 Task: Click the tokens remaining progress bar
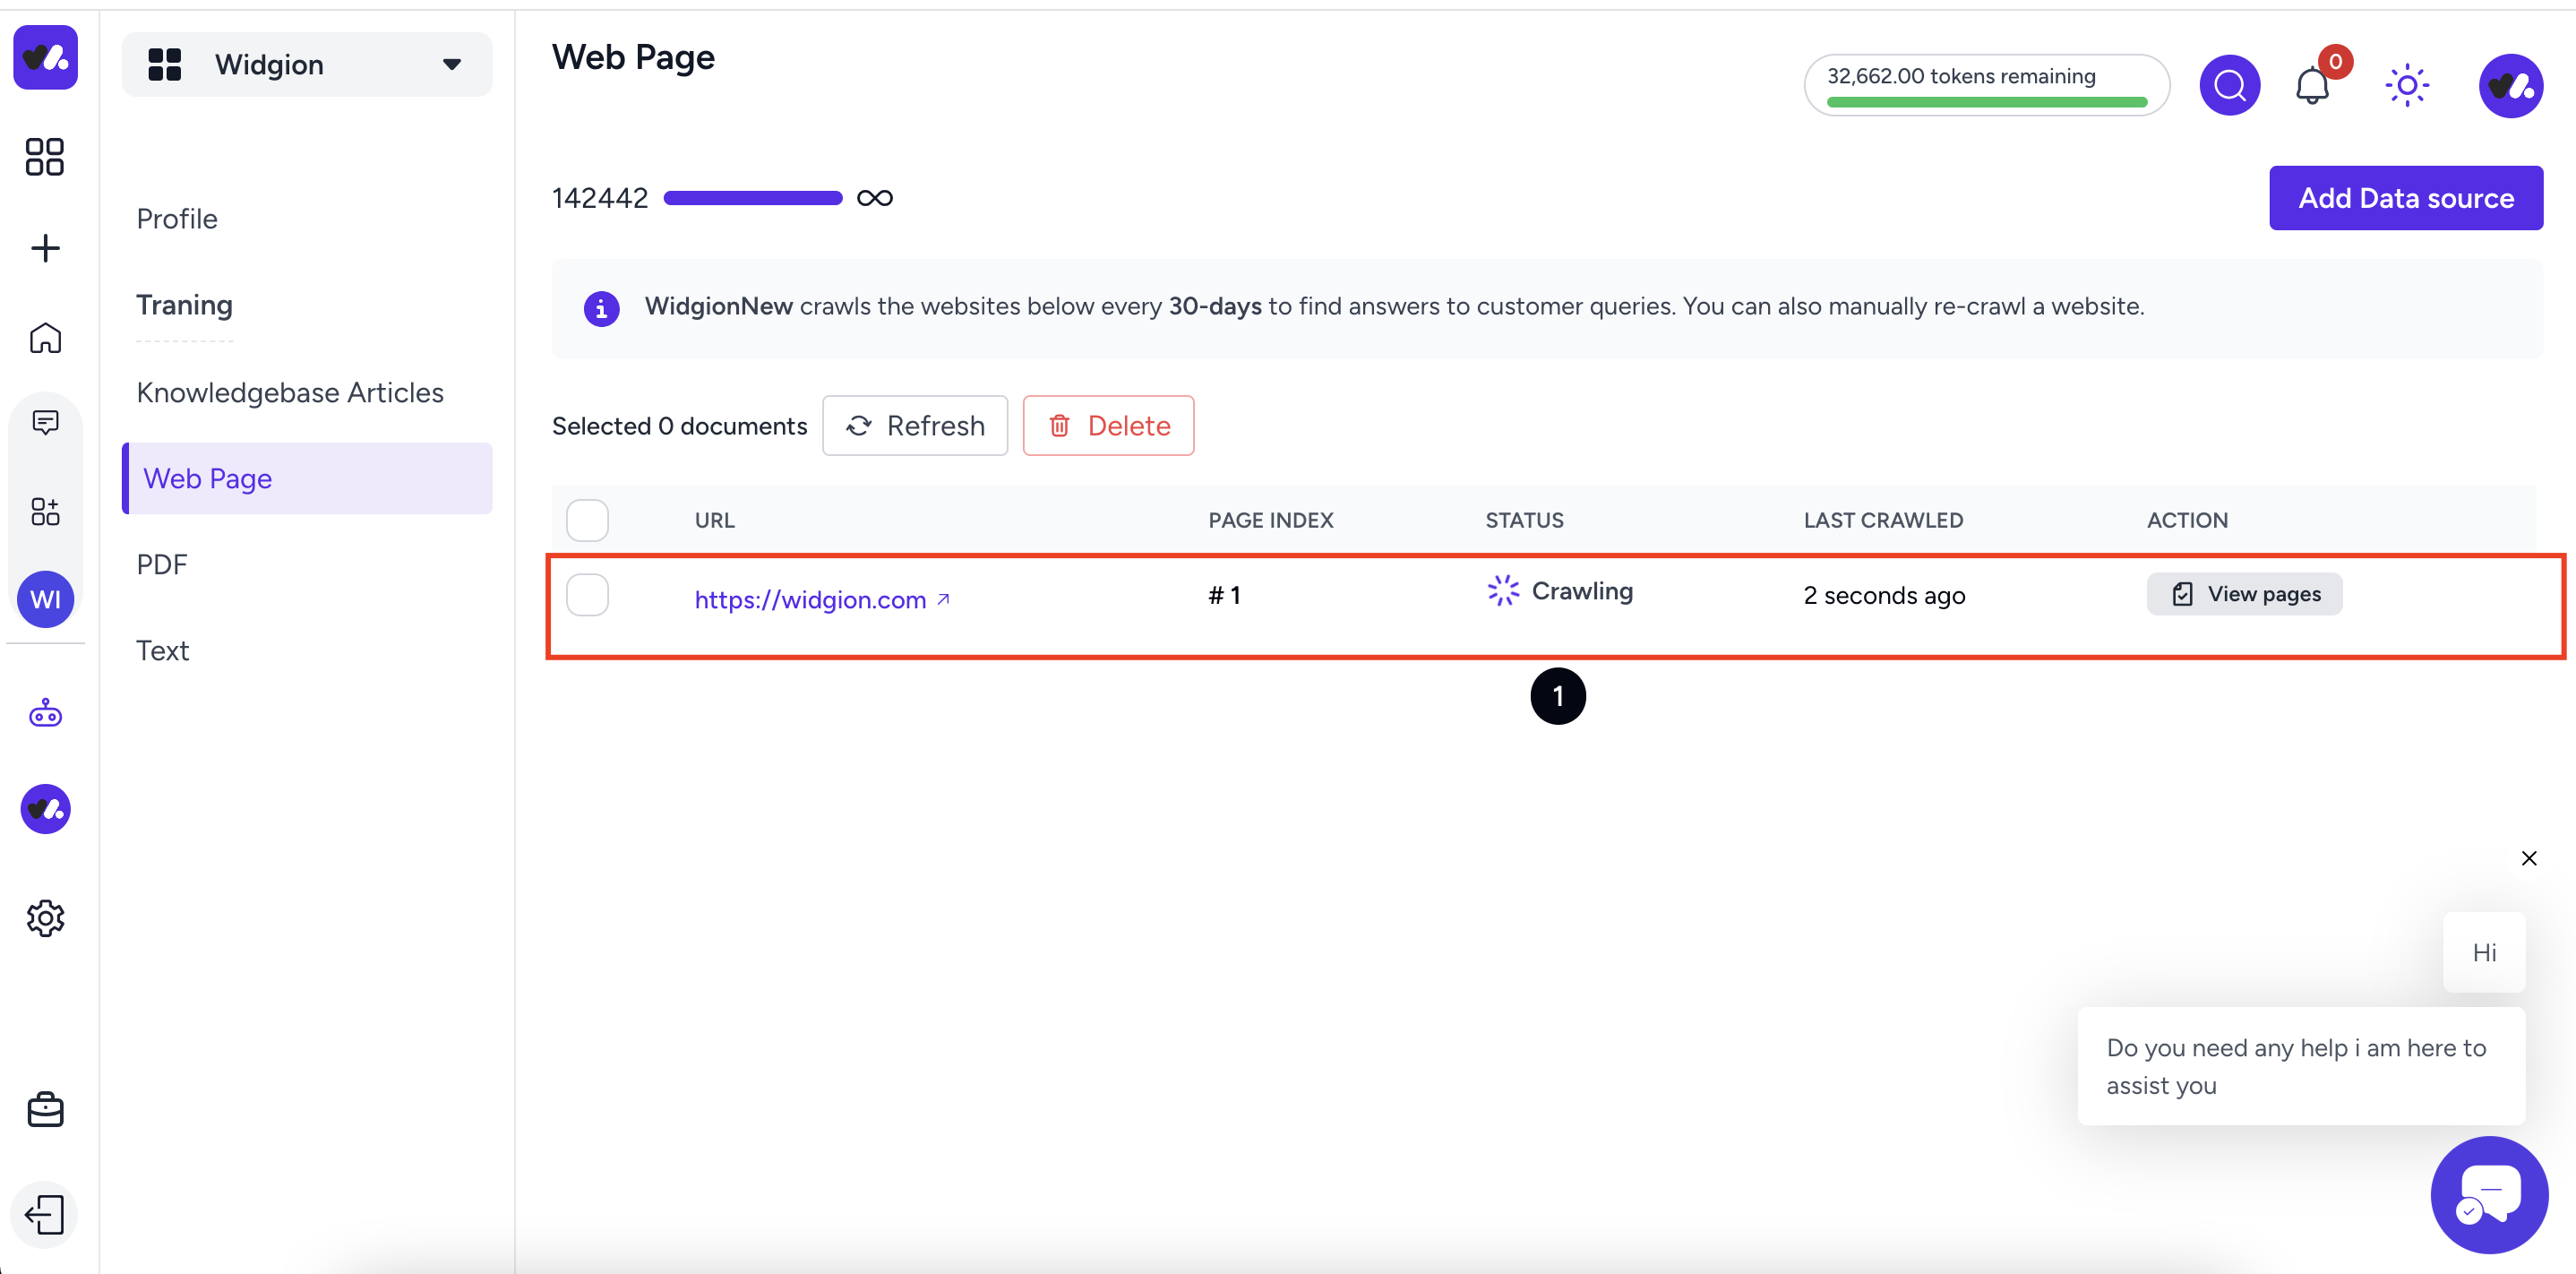(x=1986, y=102)
